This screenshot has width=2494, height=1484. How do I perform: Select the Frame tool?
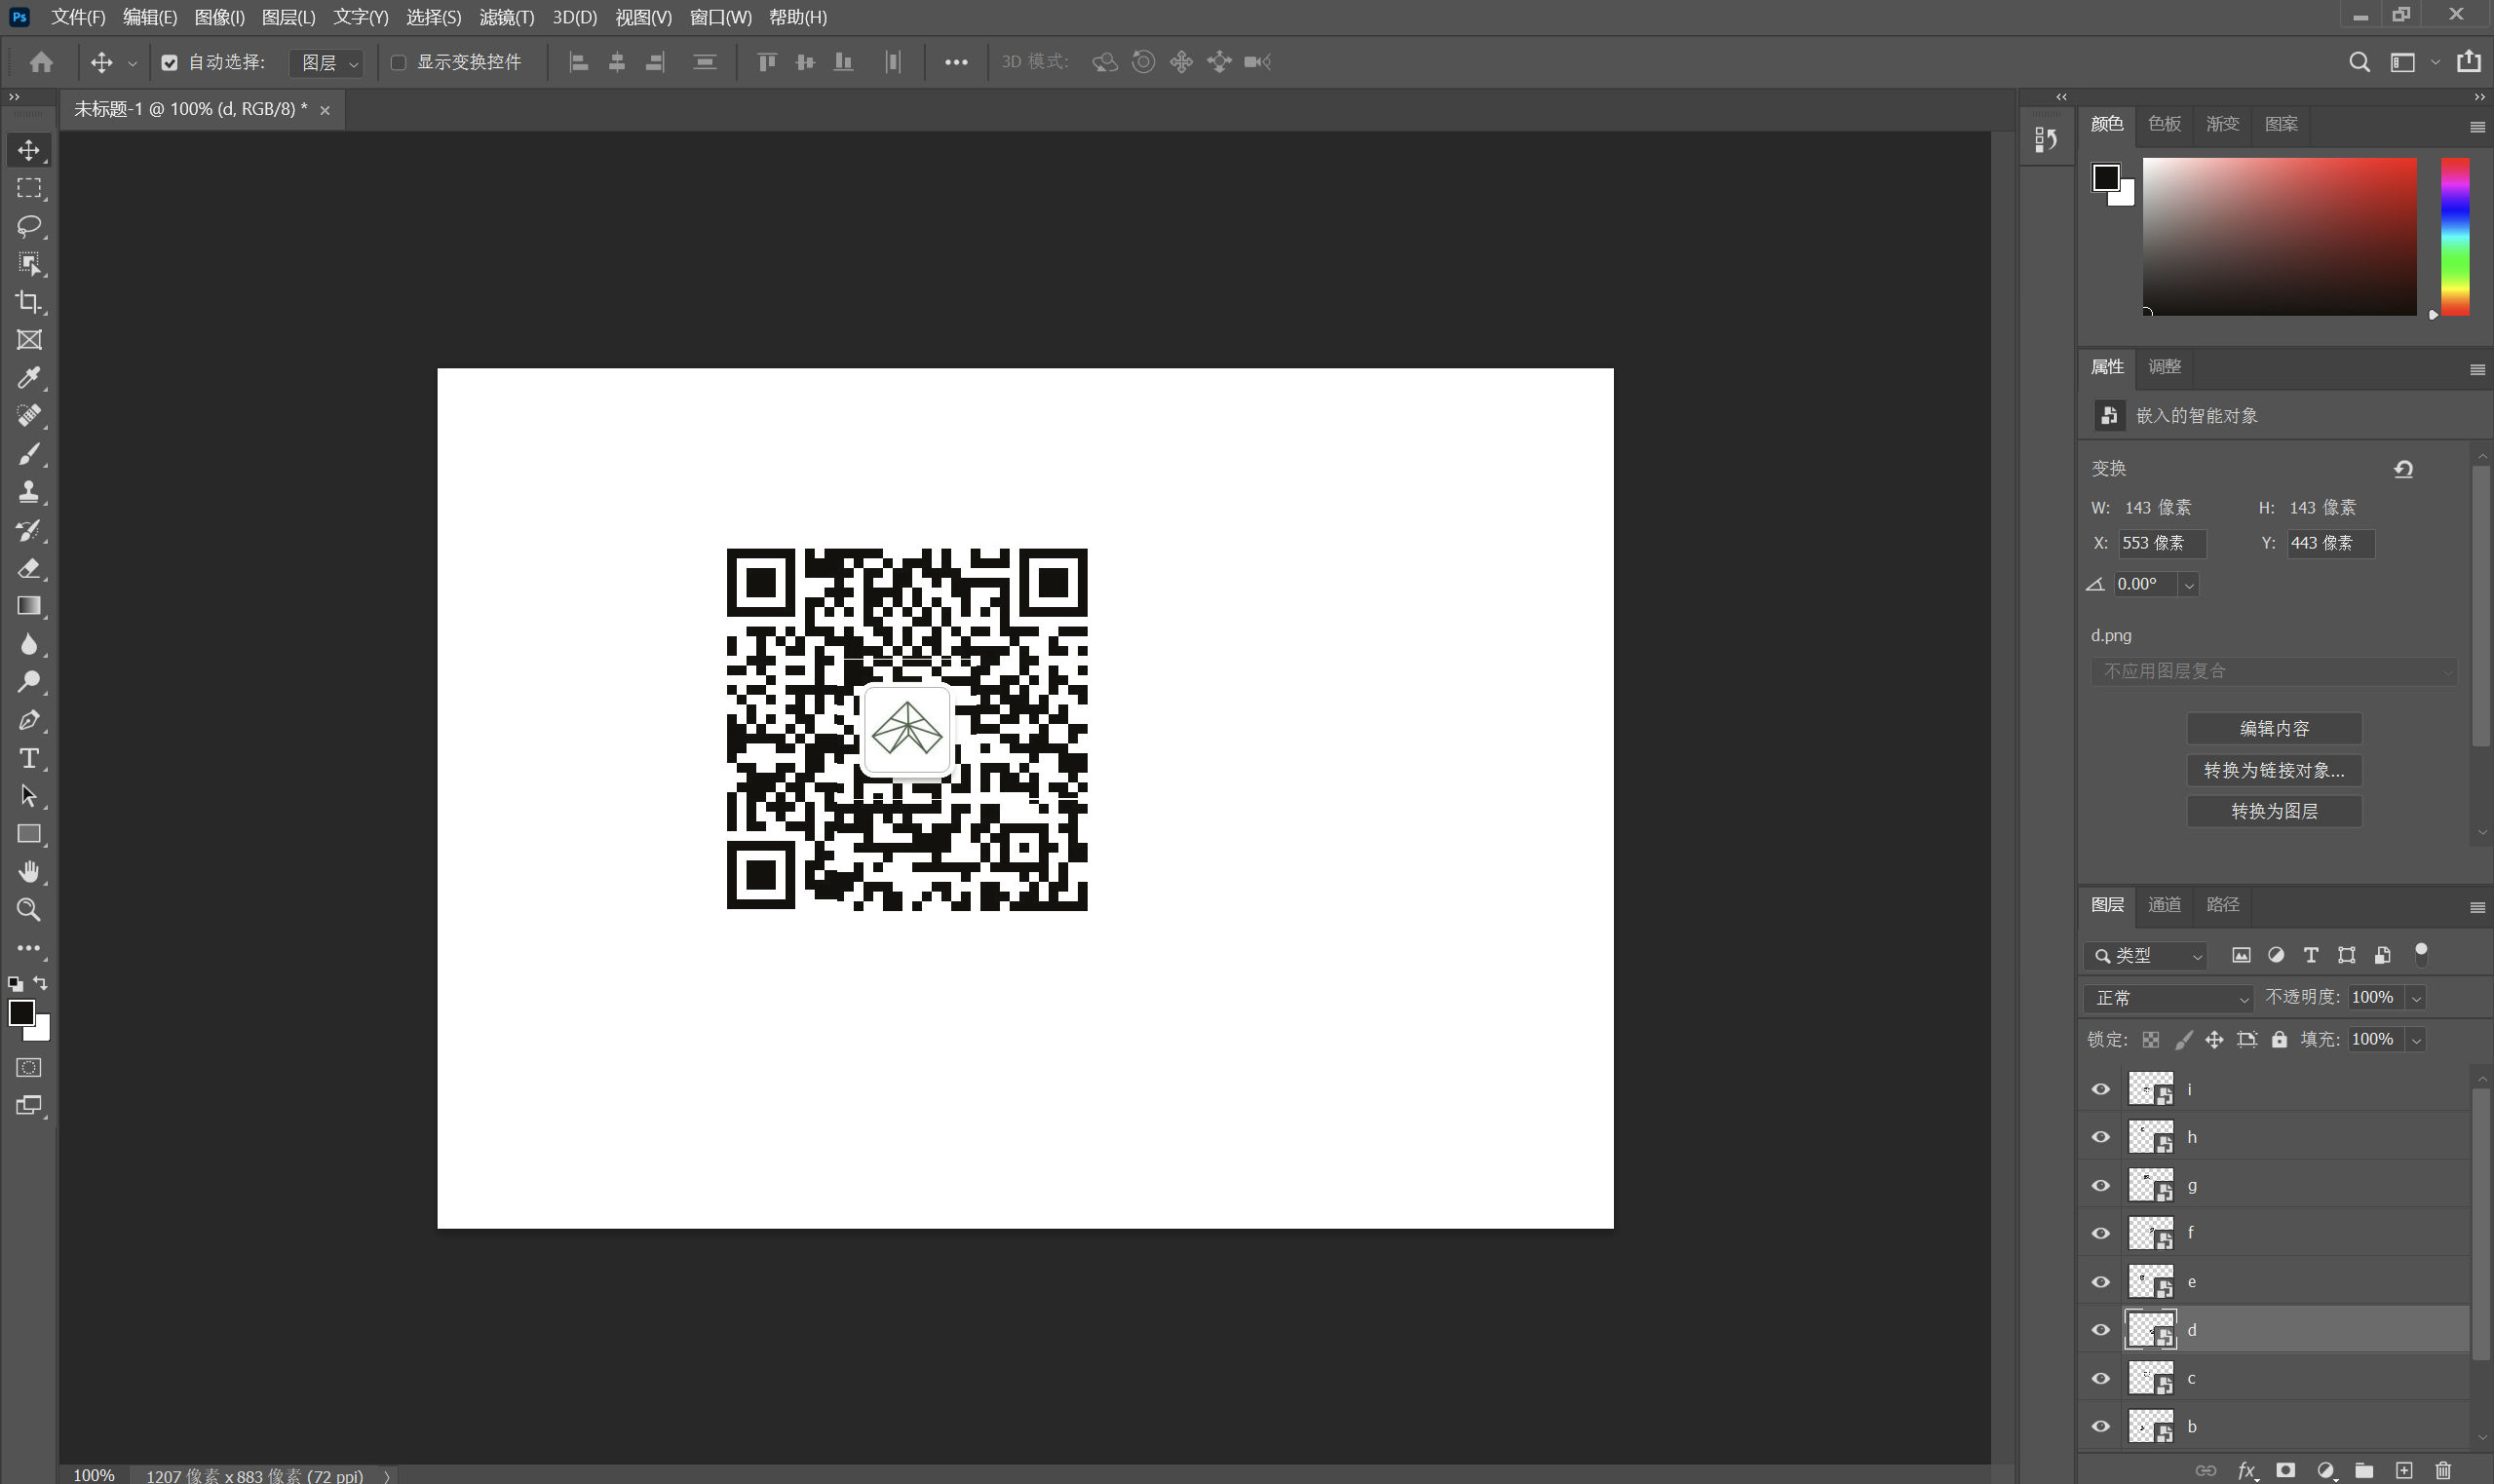click(29, 340)
